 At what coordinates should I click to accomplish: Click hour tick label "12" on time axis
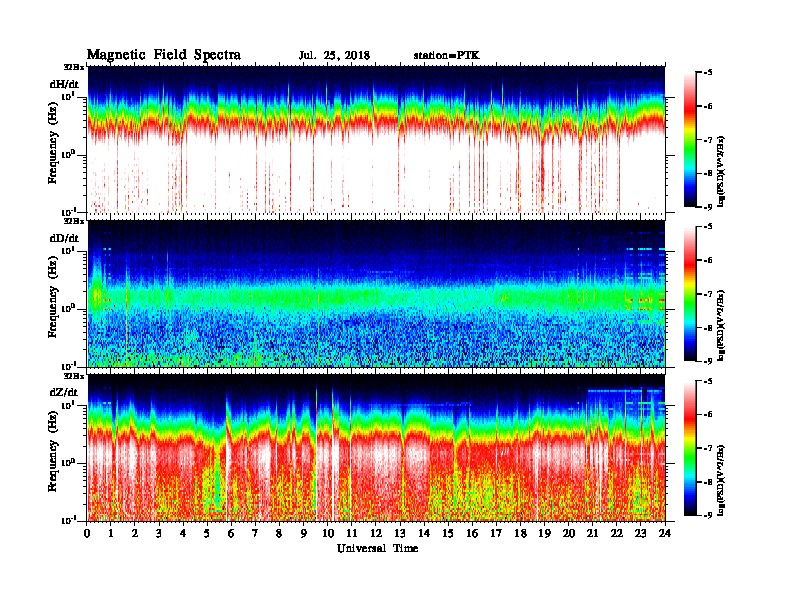click(376, 533)
